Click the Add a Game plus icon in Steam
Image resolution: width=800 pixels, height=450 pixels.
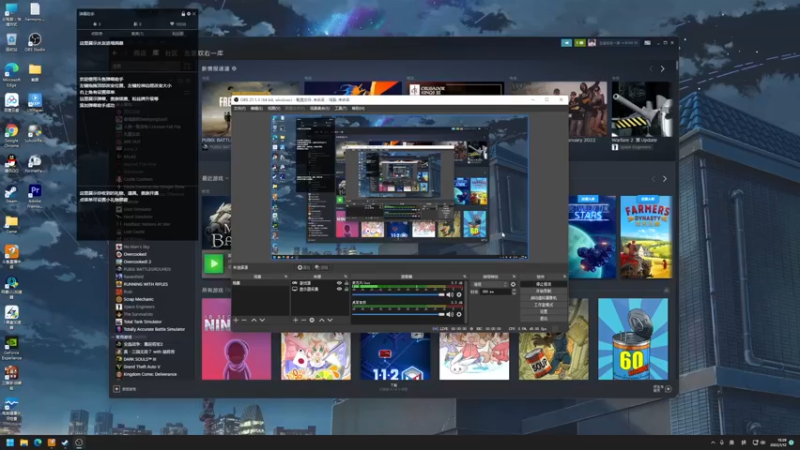pyautogui.click(x=116, y=389)
